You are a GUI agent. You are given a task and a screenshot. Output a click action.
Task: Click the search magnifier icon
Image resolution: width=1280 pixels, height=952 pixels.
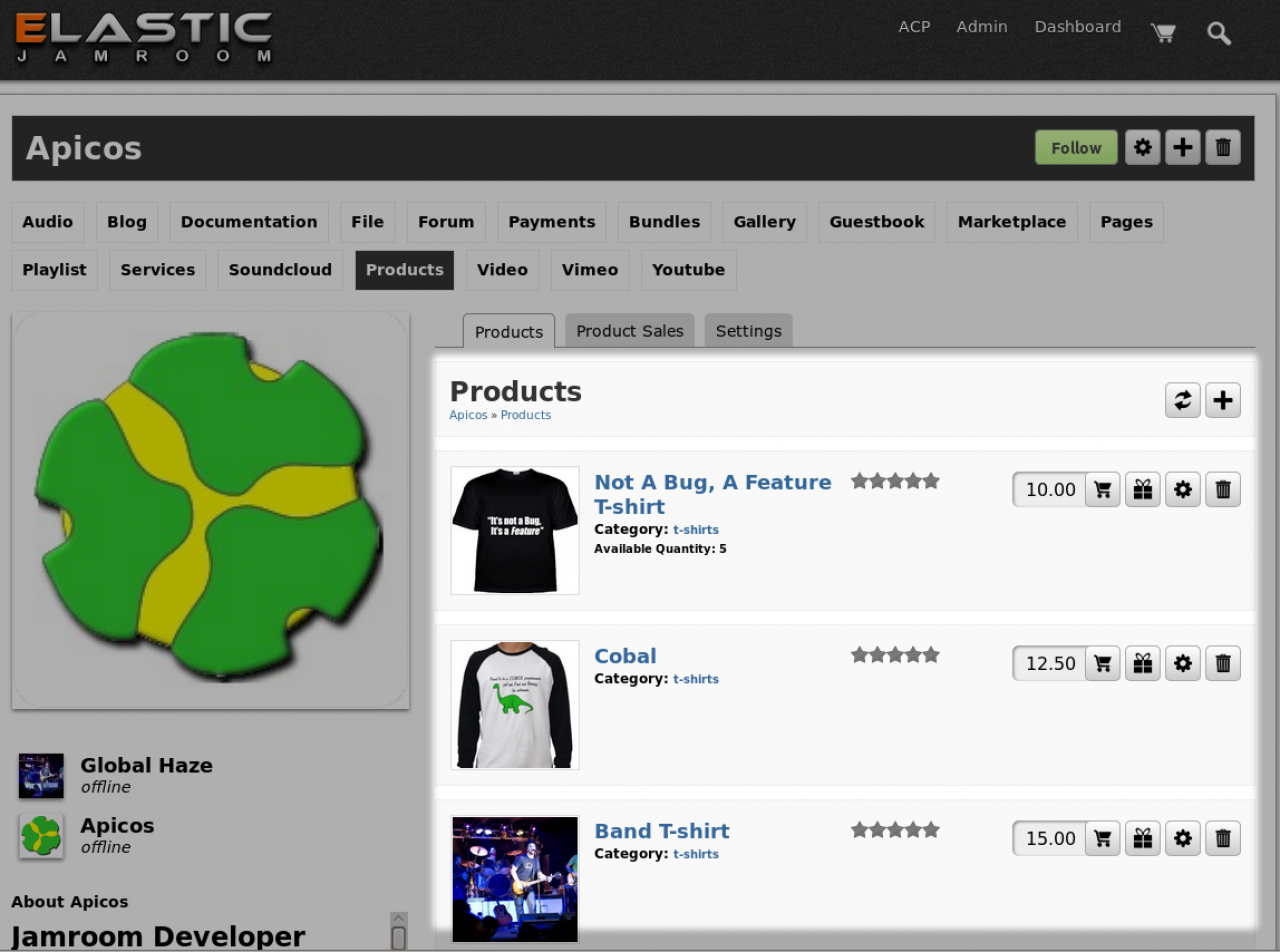click(1218, 33)
